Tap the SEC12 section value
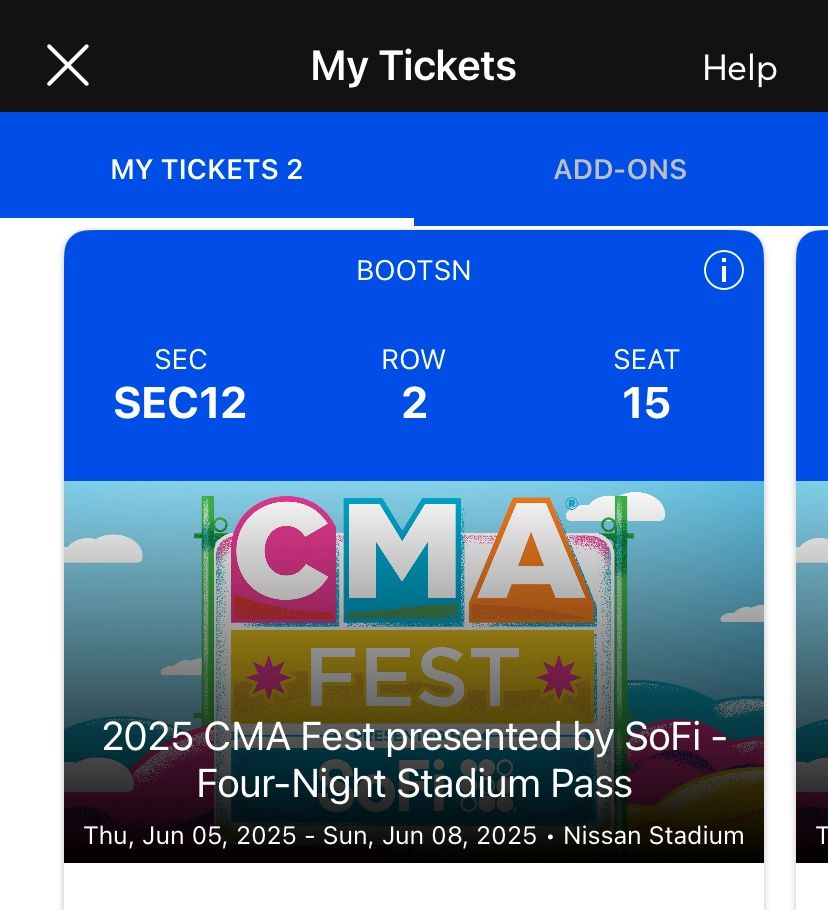Screen dimensions: 828x910 [180, 403]
